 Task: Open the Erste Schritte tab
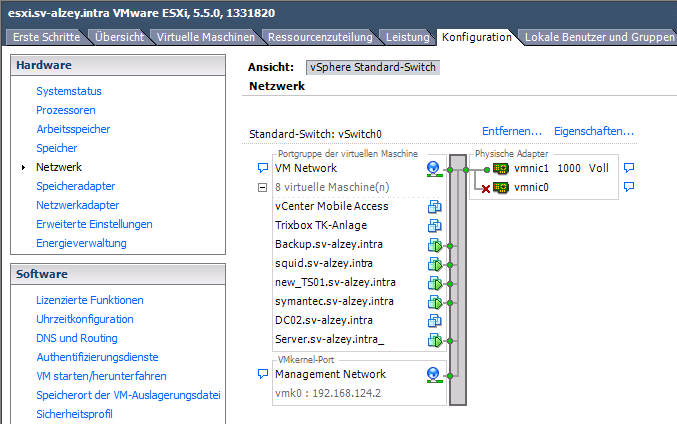click(x=47, y=37)
